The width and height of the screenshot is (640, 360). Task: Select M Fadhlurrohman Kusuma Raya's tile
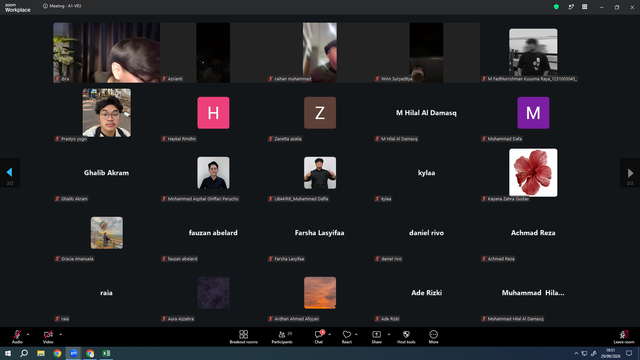point(533,53)
